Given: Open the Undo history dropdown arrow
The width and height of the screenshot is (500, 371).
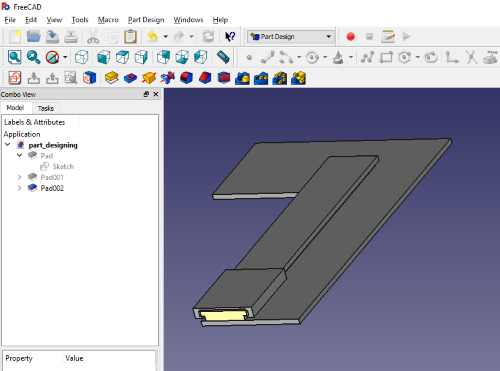Looking at the screenshot, I should click(165, 37).
